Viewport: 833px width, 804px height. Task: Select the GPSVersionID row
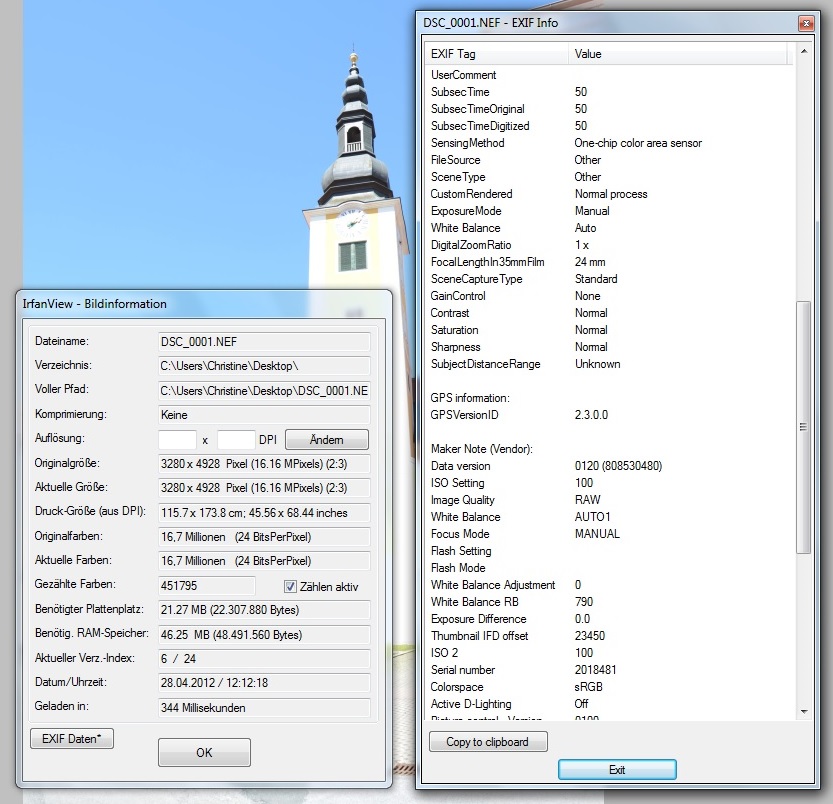pyautogui.click(x=464, y=415)
